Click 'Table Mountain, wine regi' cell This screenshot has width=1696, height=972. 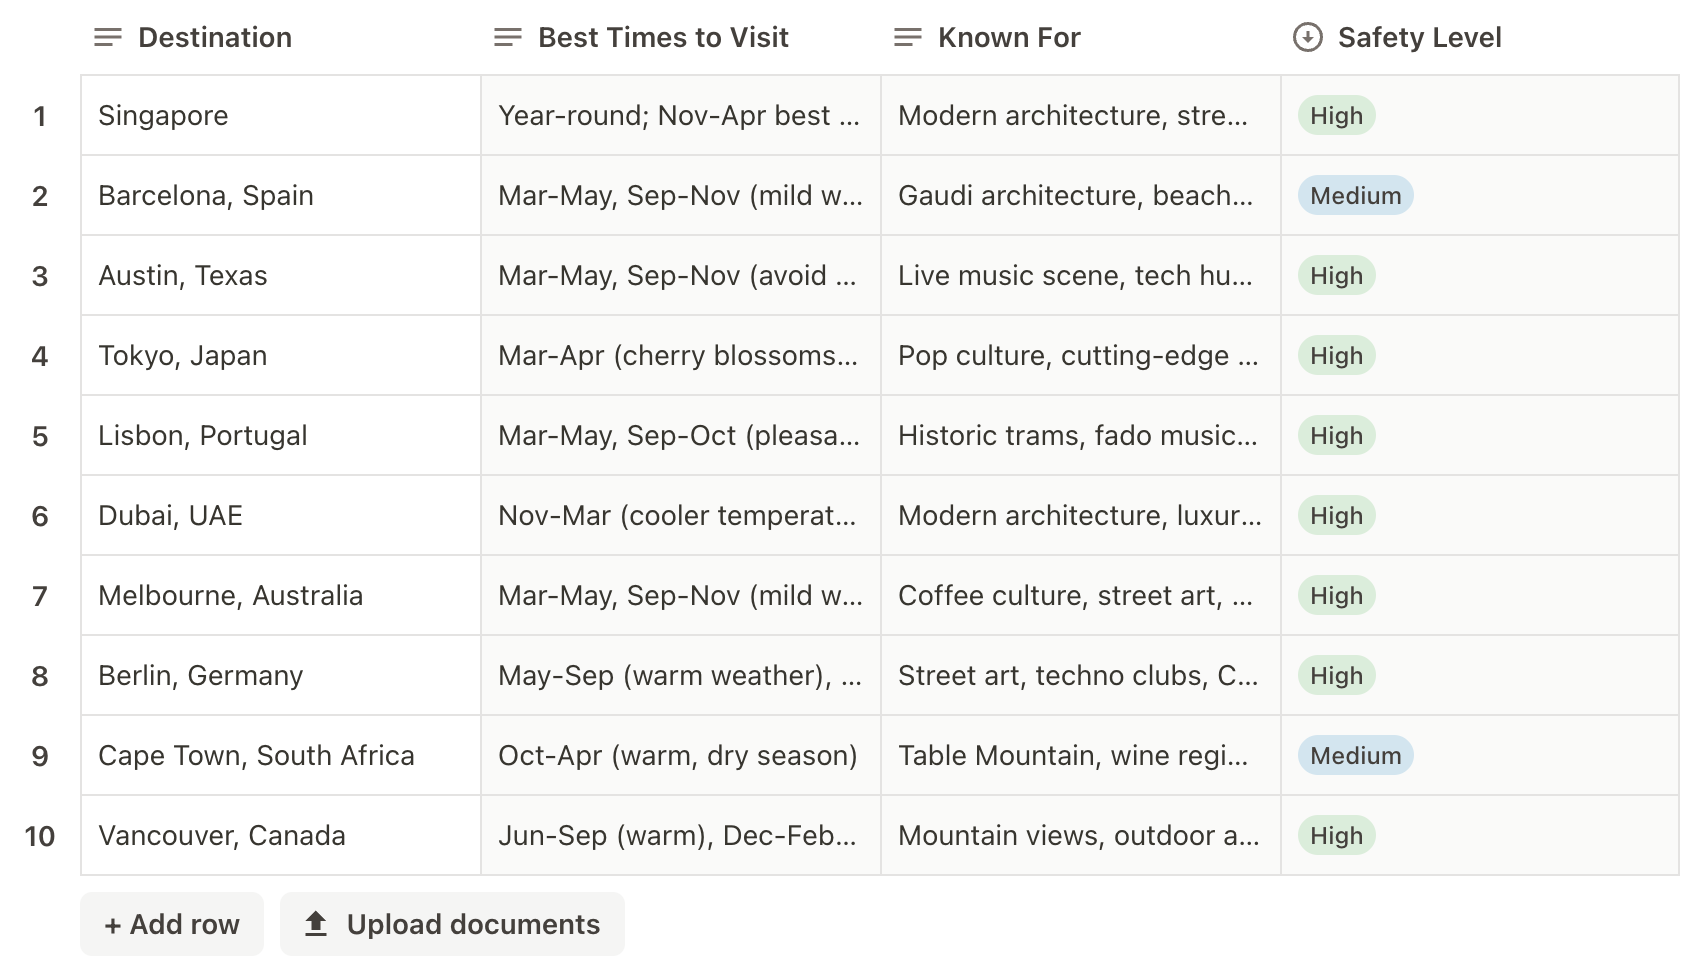click(x=1081, y=756)
